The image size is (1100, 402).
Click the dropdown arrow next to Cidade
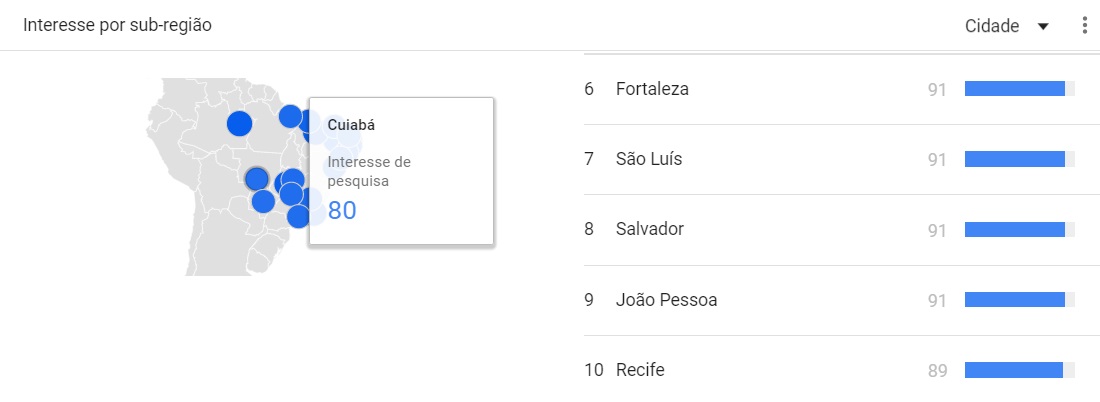point(1043,27)
